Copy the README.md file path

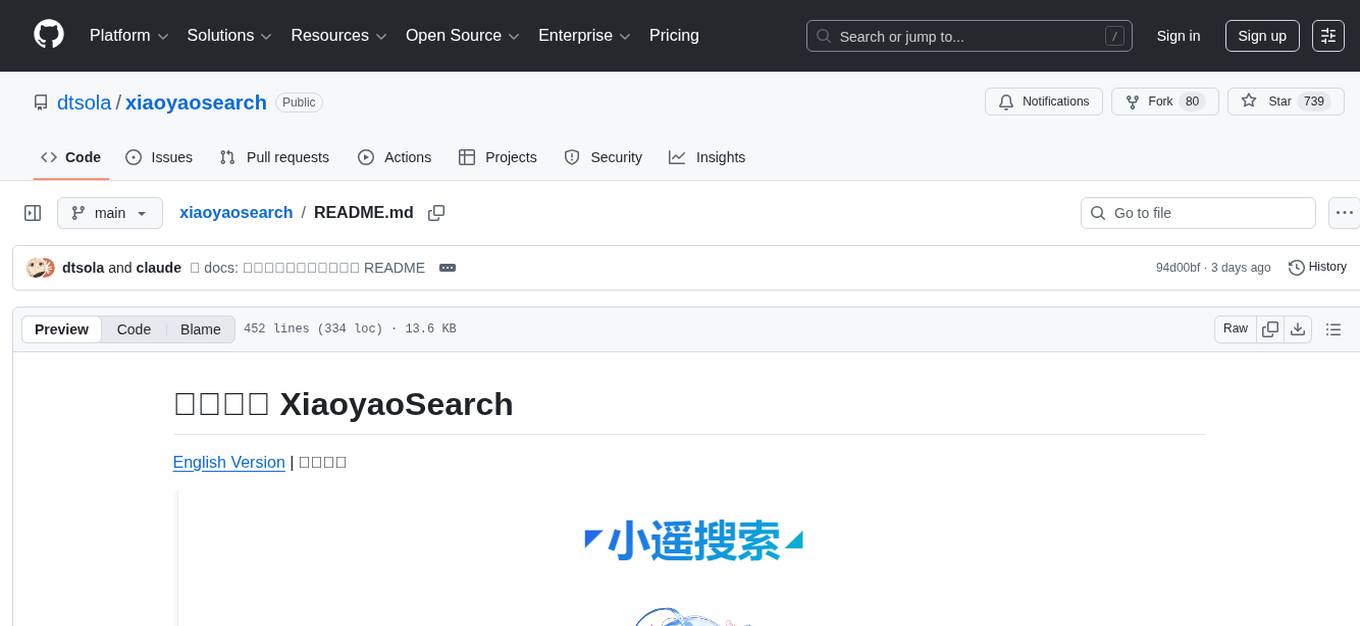coord(436,213)
